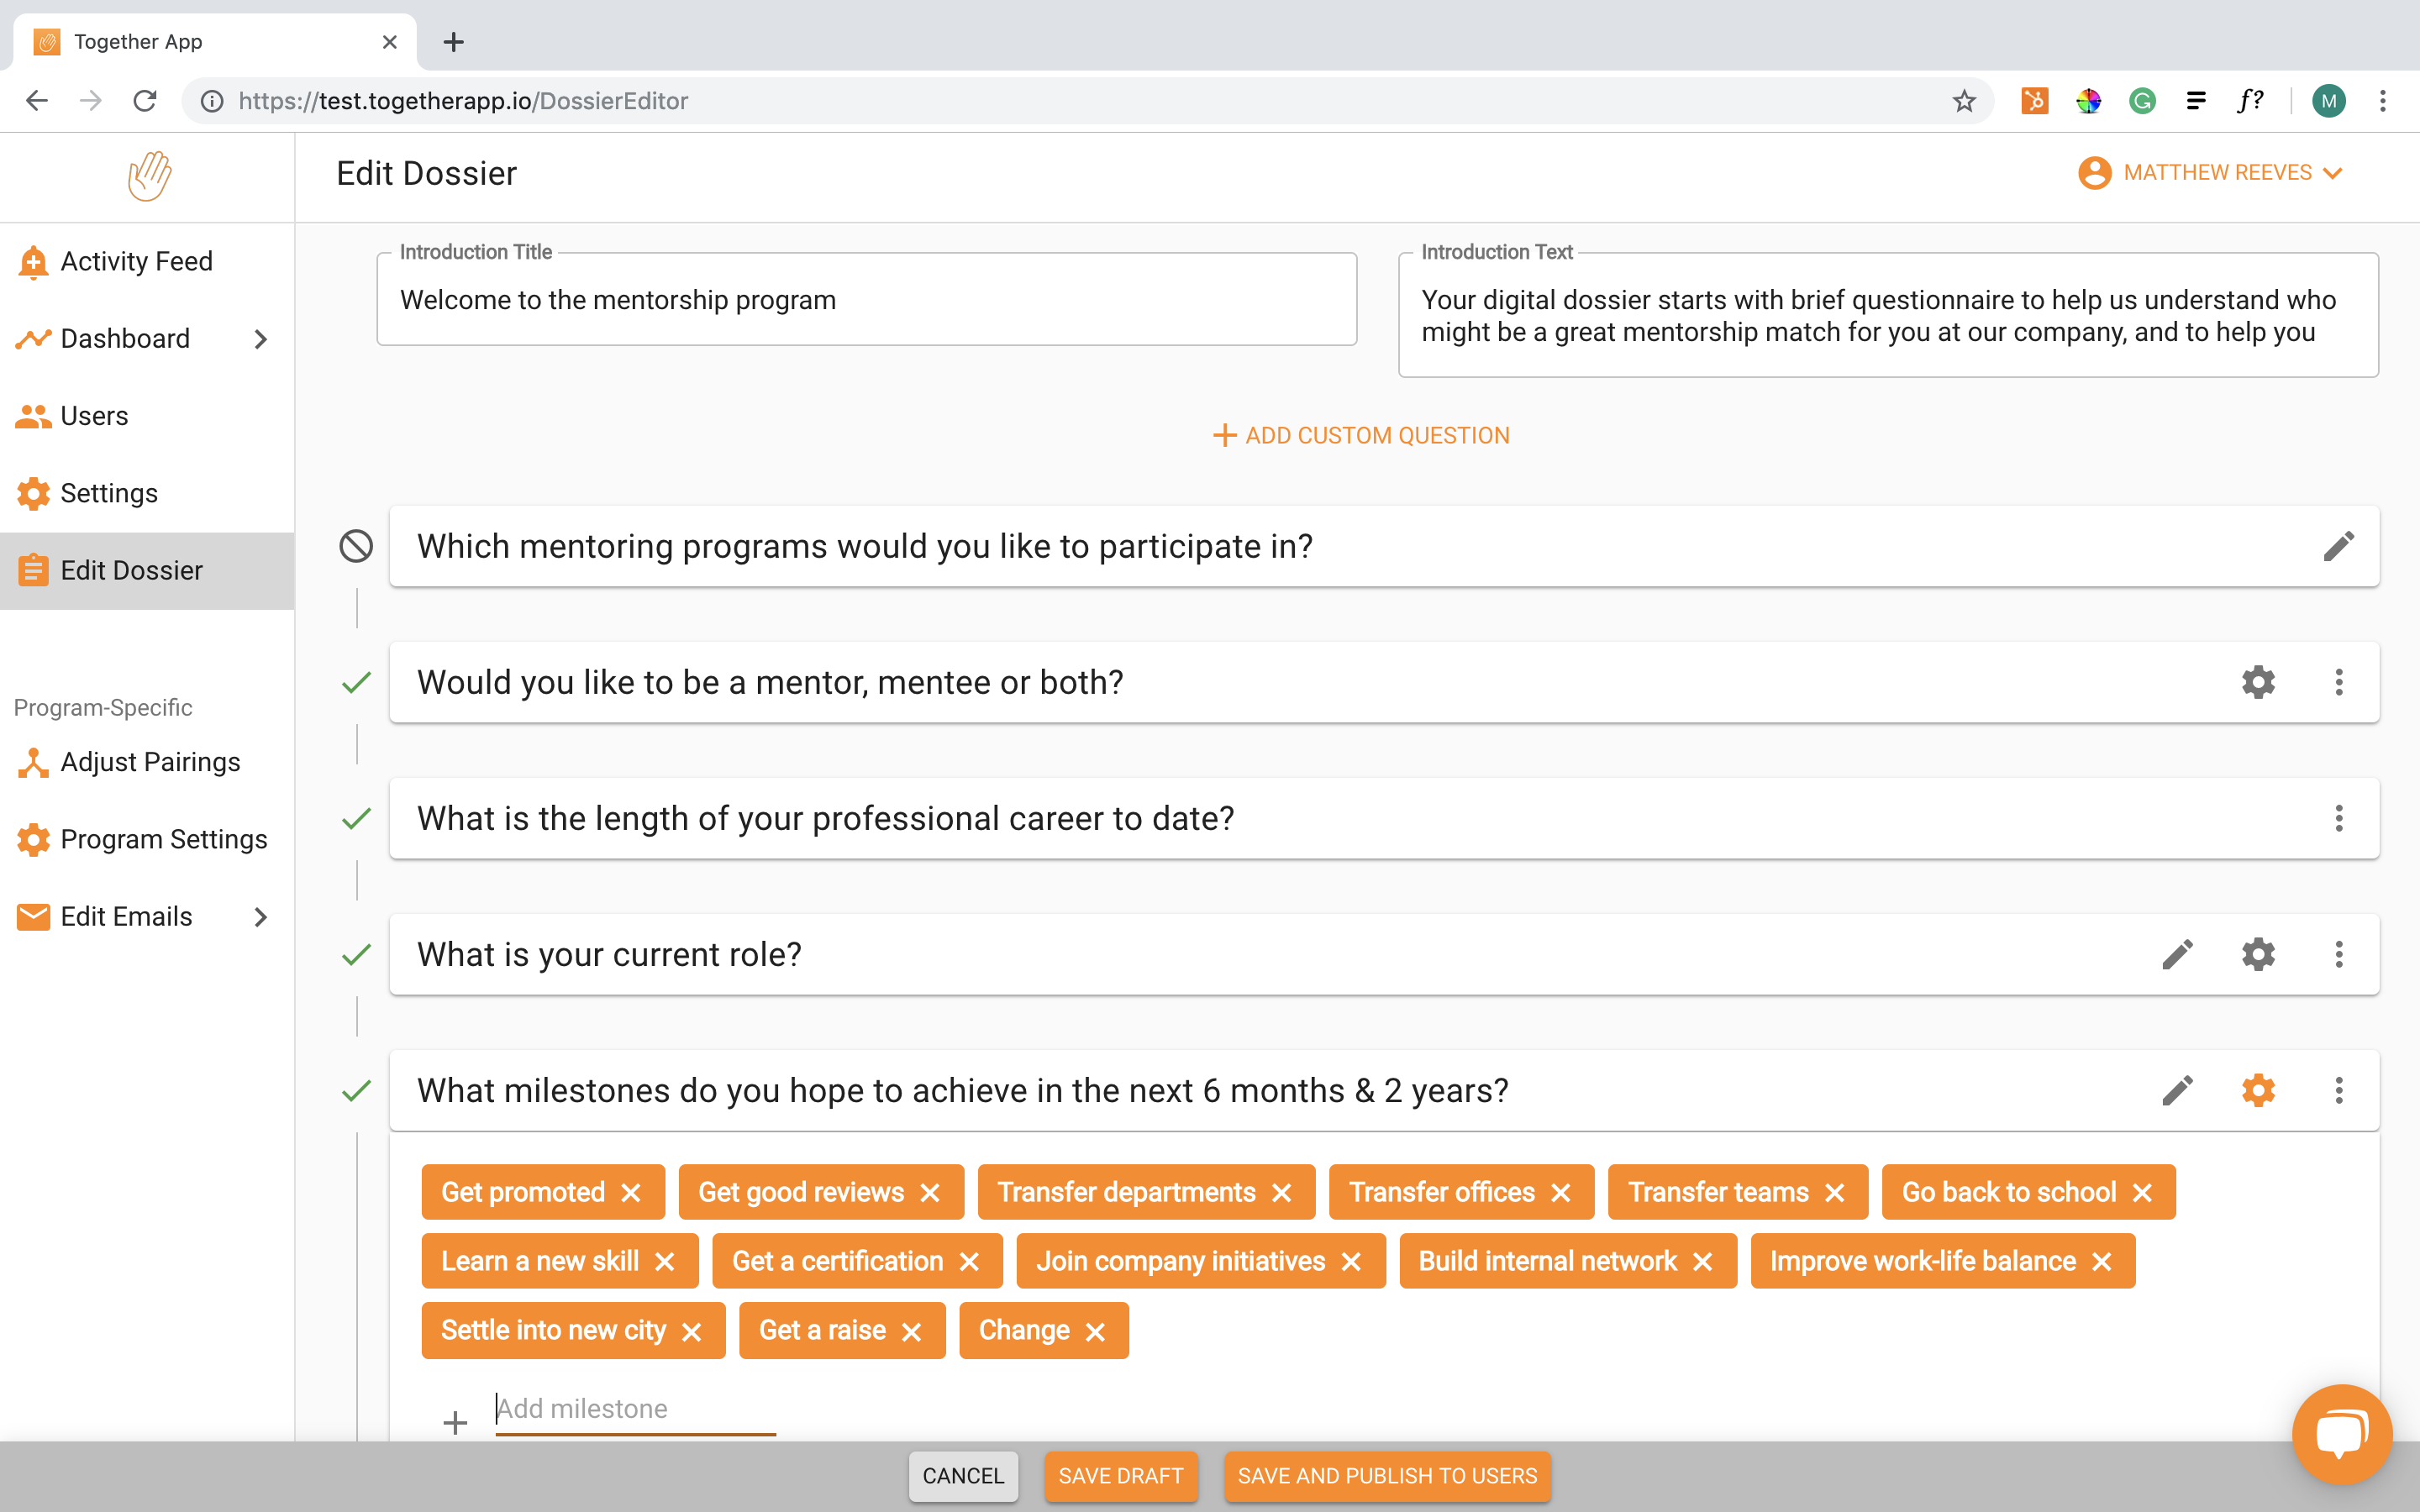Click the pencil icon on mentoring programs question

[2338, 546]
